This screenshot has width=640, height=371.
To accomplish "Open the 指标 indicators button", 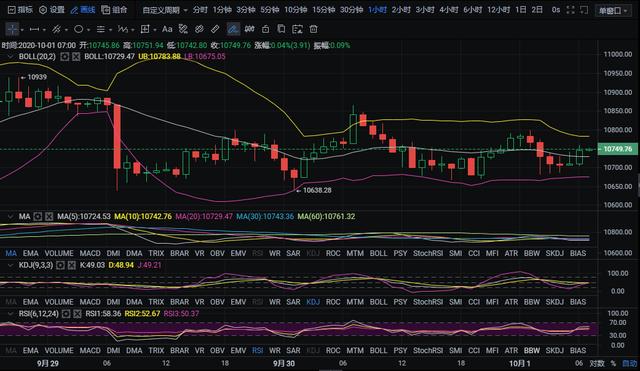I will click(20, 10).
